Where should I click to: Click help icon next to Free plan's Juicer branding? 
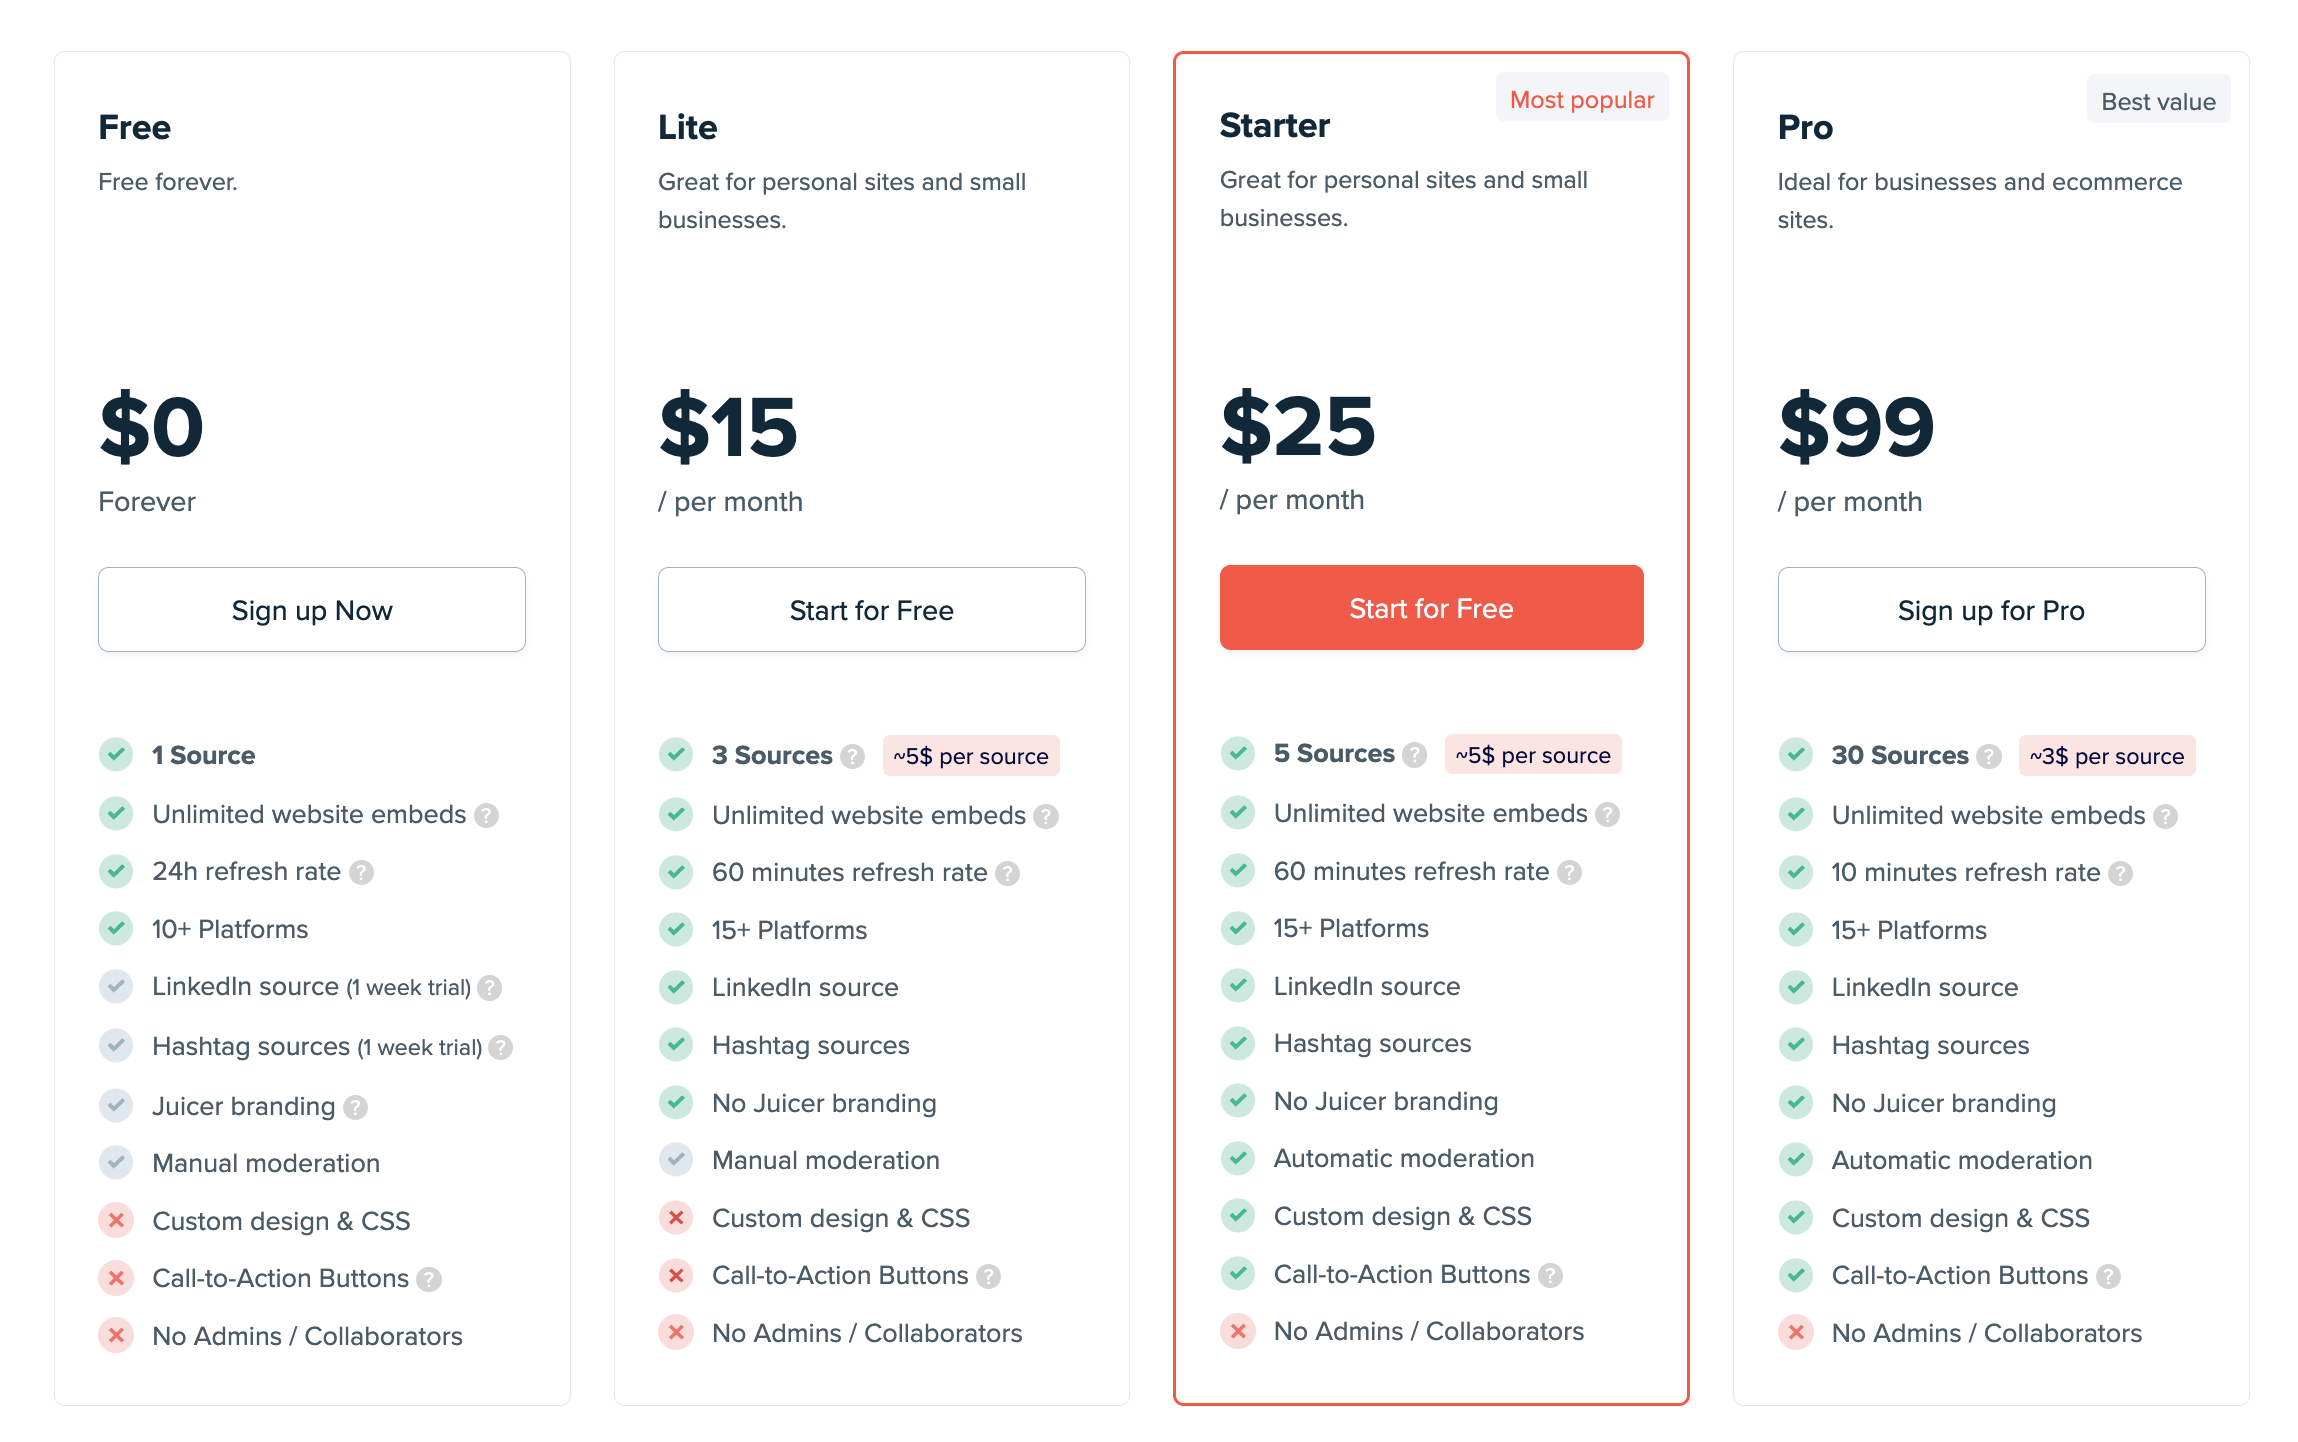[x=355, y=1107]
